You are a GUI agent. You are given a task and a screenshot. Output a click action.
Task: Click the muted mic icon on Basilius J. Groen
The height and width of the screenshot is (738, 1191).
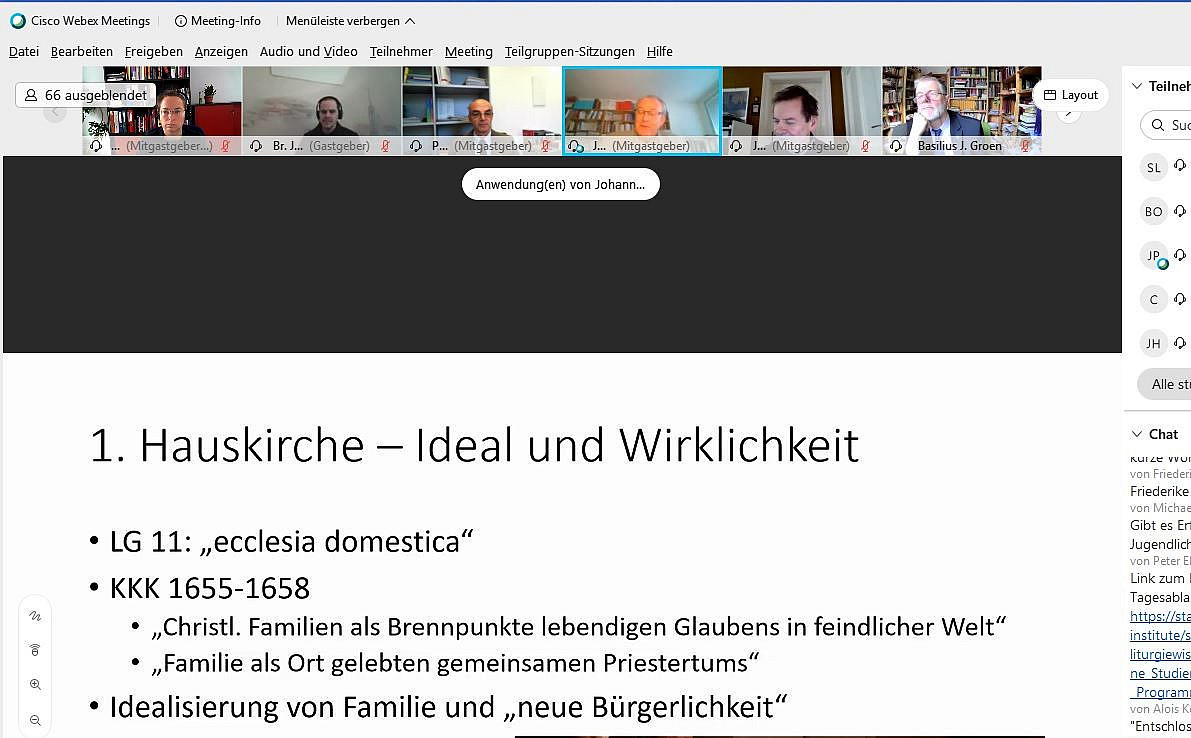(1025, 146)
